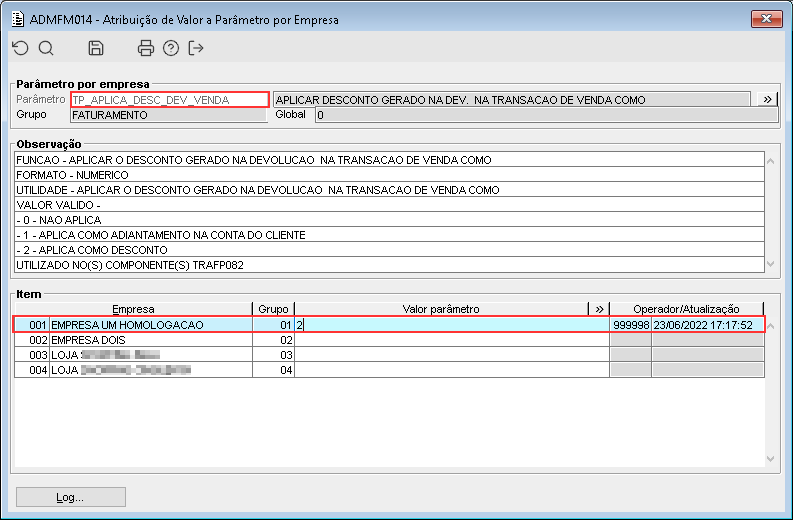
Task: Expand Valor parâmetro column with >> button
Action: point(599,309)
